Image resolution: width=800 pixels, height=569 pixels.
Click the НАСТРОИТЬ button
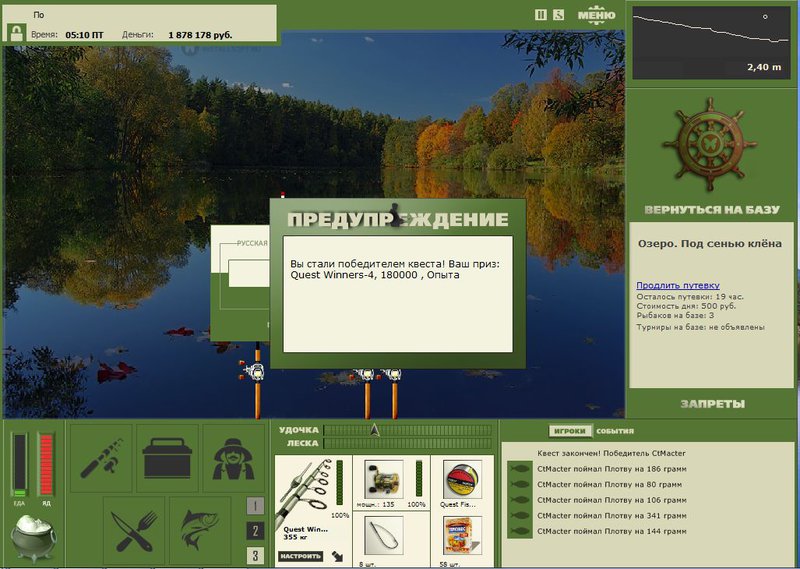point(301,556)
